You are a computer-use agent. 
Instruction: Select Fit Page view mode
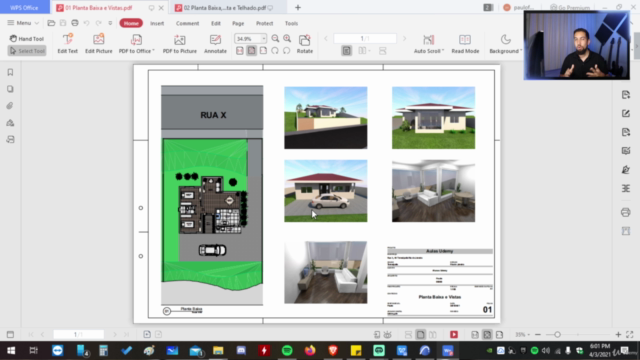251,51
